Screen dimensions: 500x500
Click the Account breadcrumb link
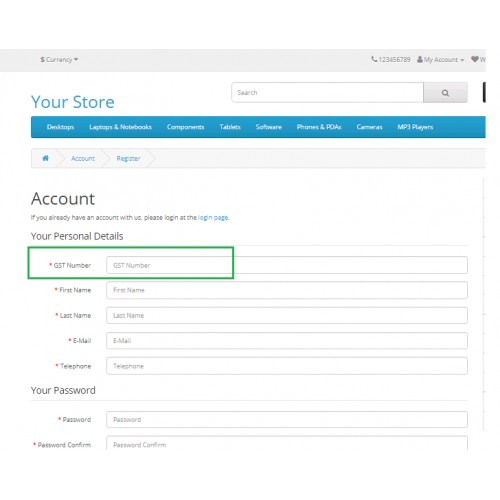(83, 158)
